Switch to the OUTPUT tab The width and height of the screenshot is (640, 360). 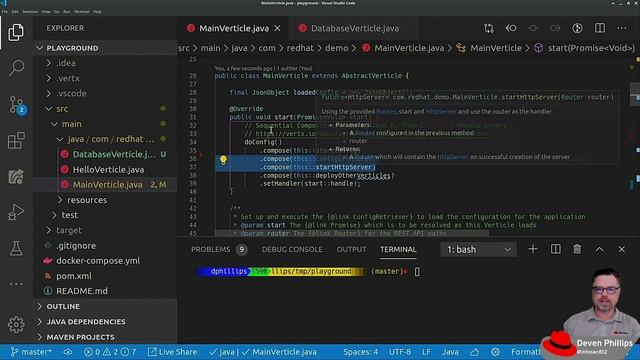[351, 249]
